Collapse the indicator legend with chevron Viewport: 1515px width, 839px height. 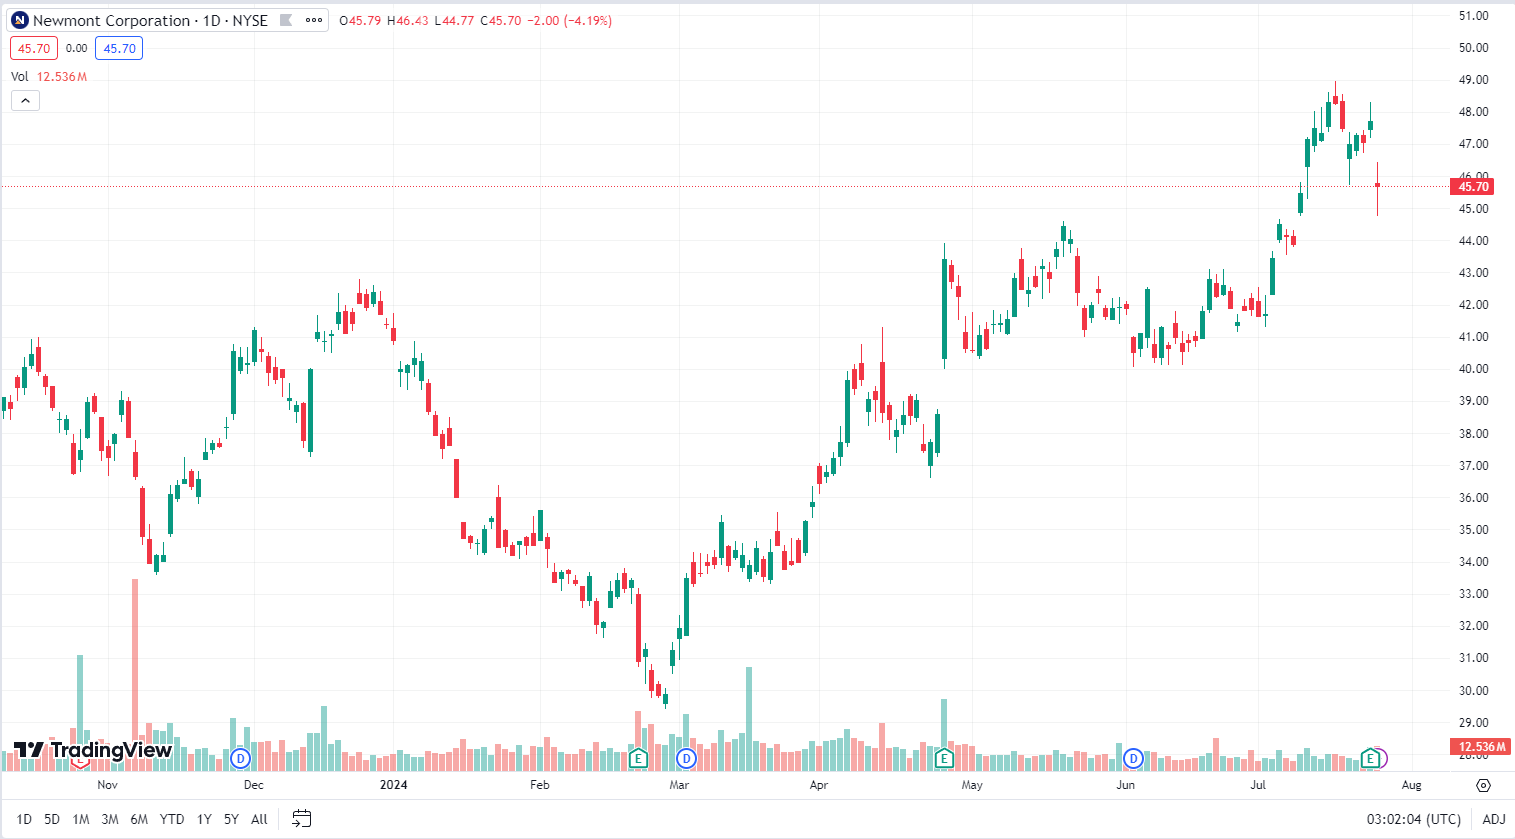(25, 100)
